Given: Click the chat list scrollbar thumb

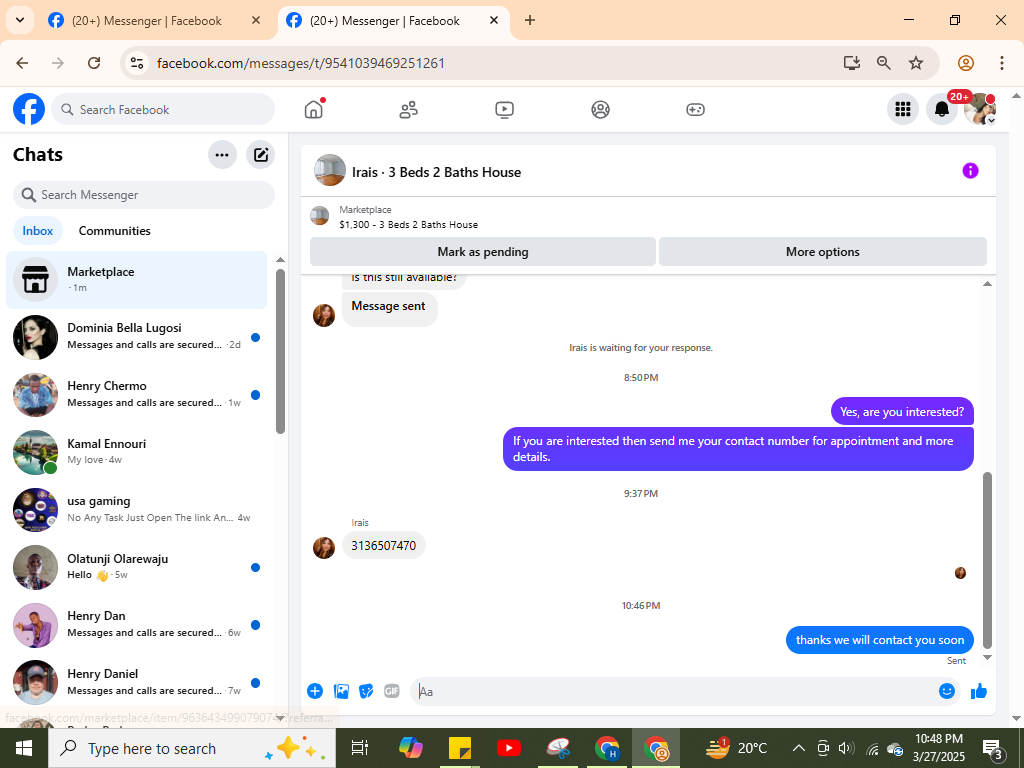Looking at the screenshot, I should pos(280,351).
